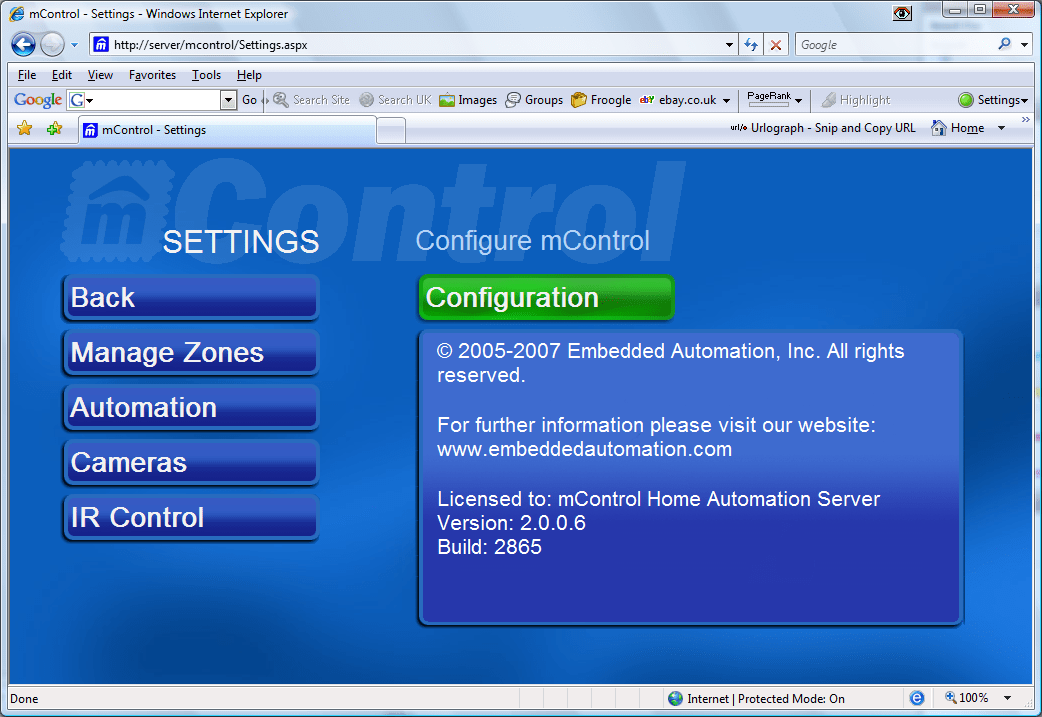Click the Groups icon on the Google toolbar
Viewport: 1042px width, 717px height.
coord(534,99)
